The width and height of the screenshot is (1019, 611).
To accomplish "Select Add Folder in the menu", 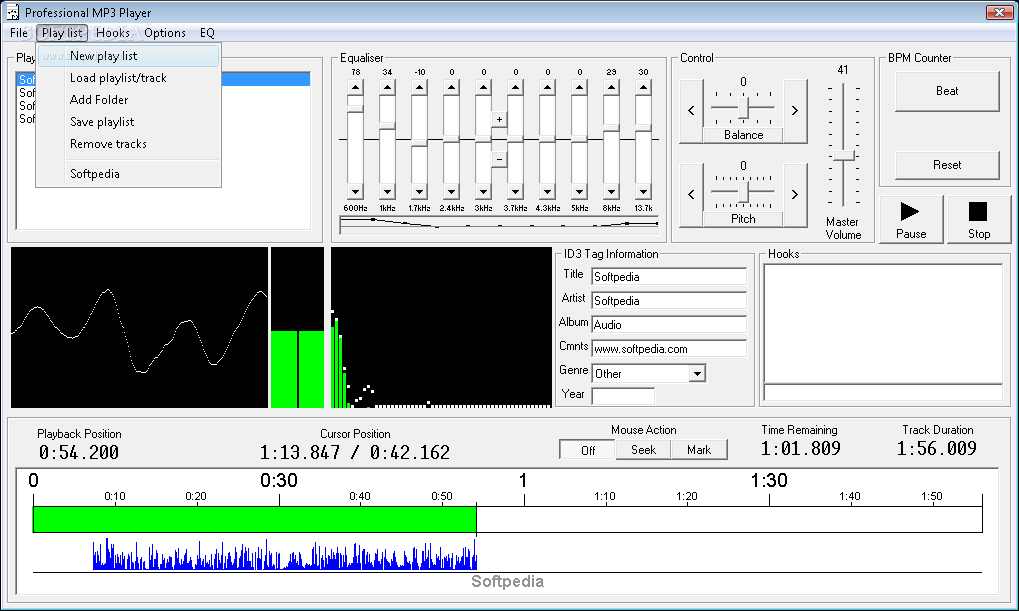I will (129, 100).
